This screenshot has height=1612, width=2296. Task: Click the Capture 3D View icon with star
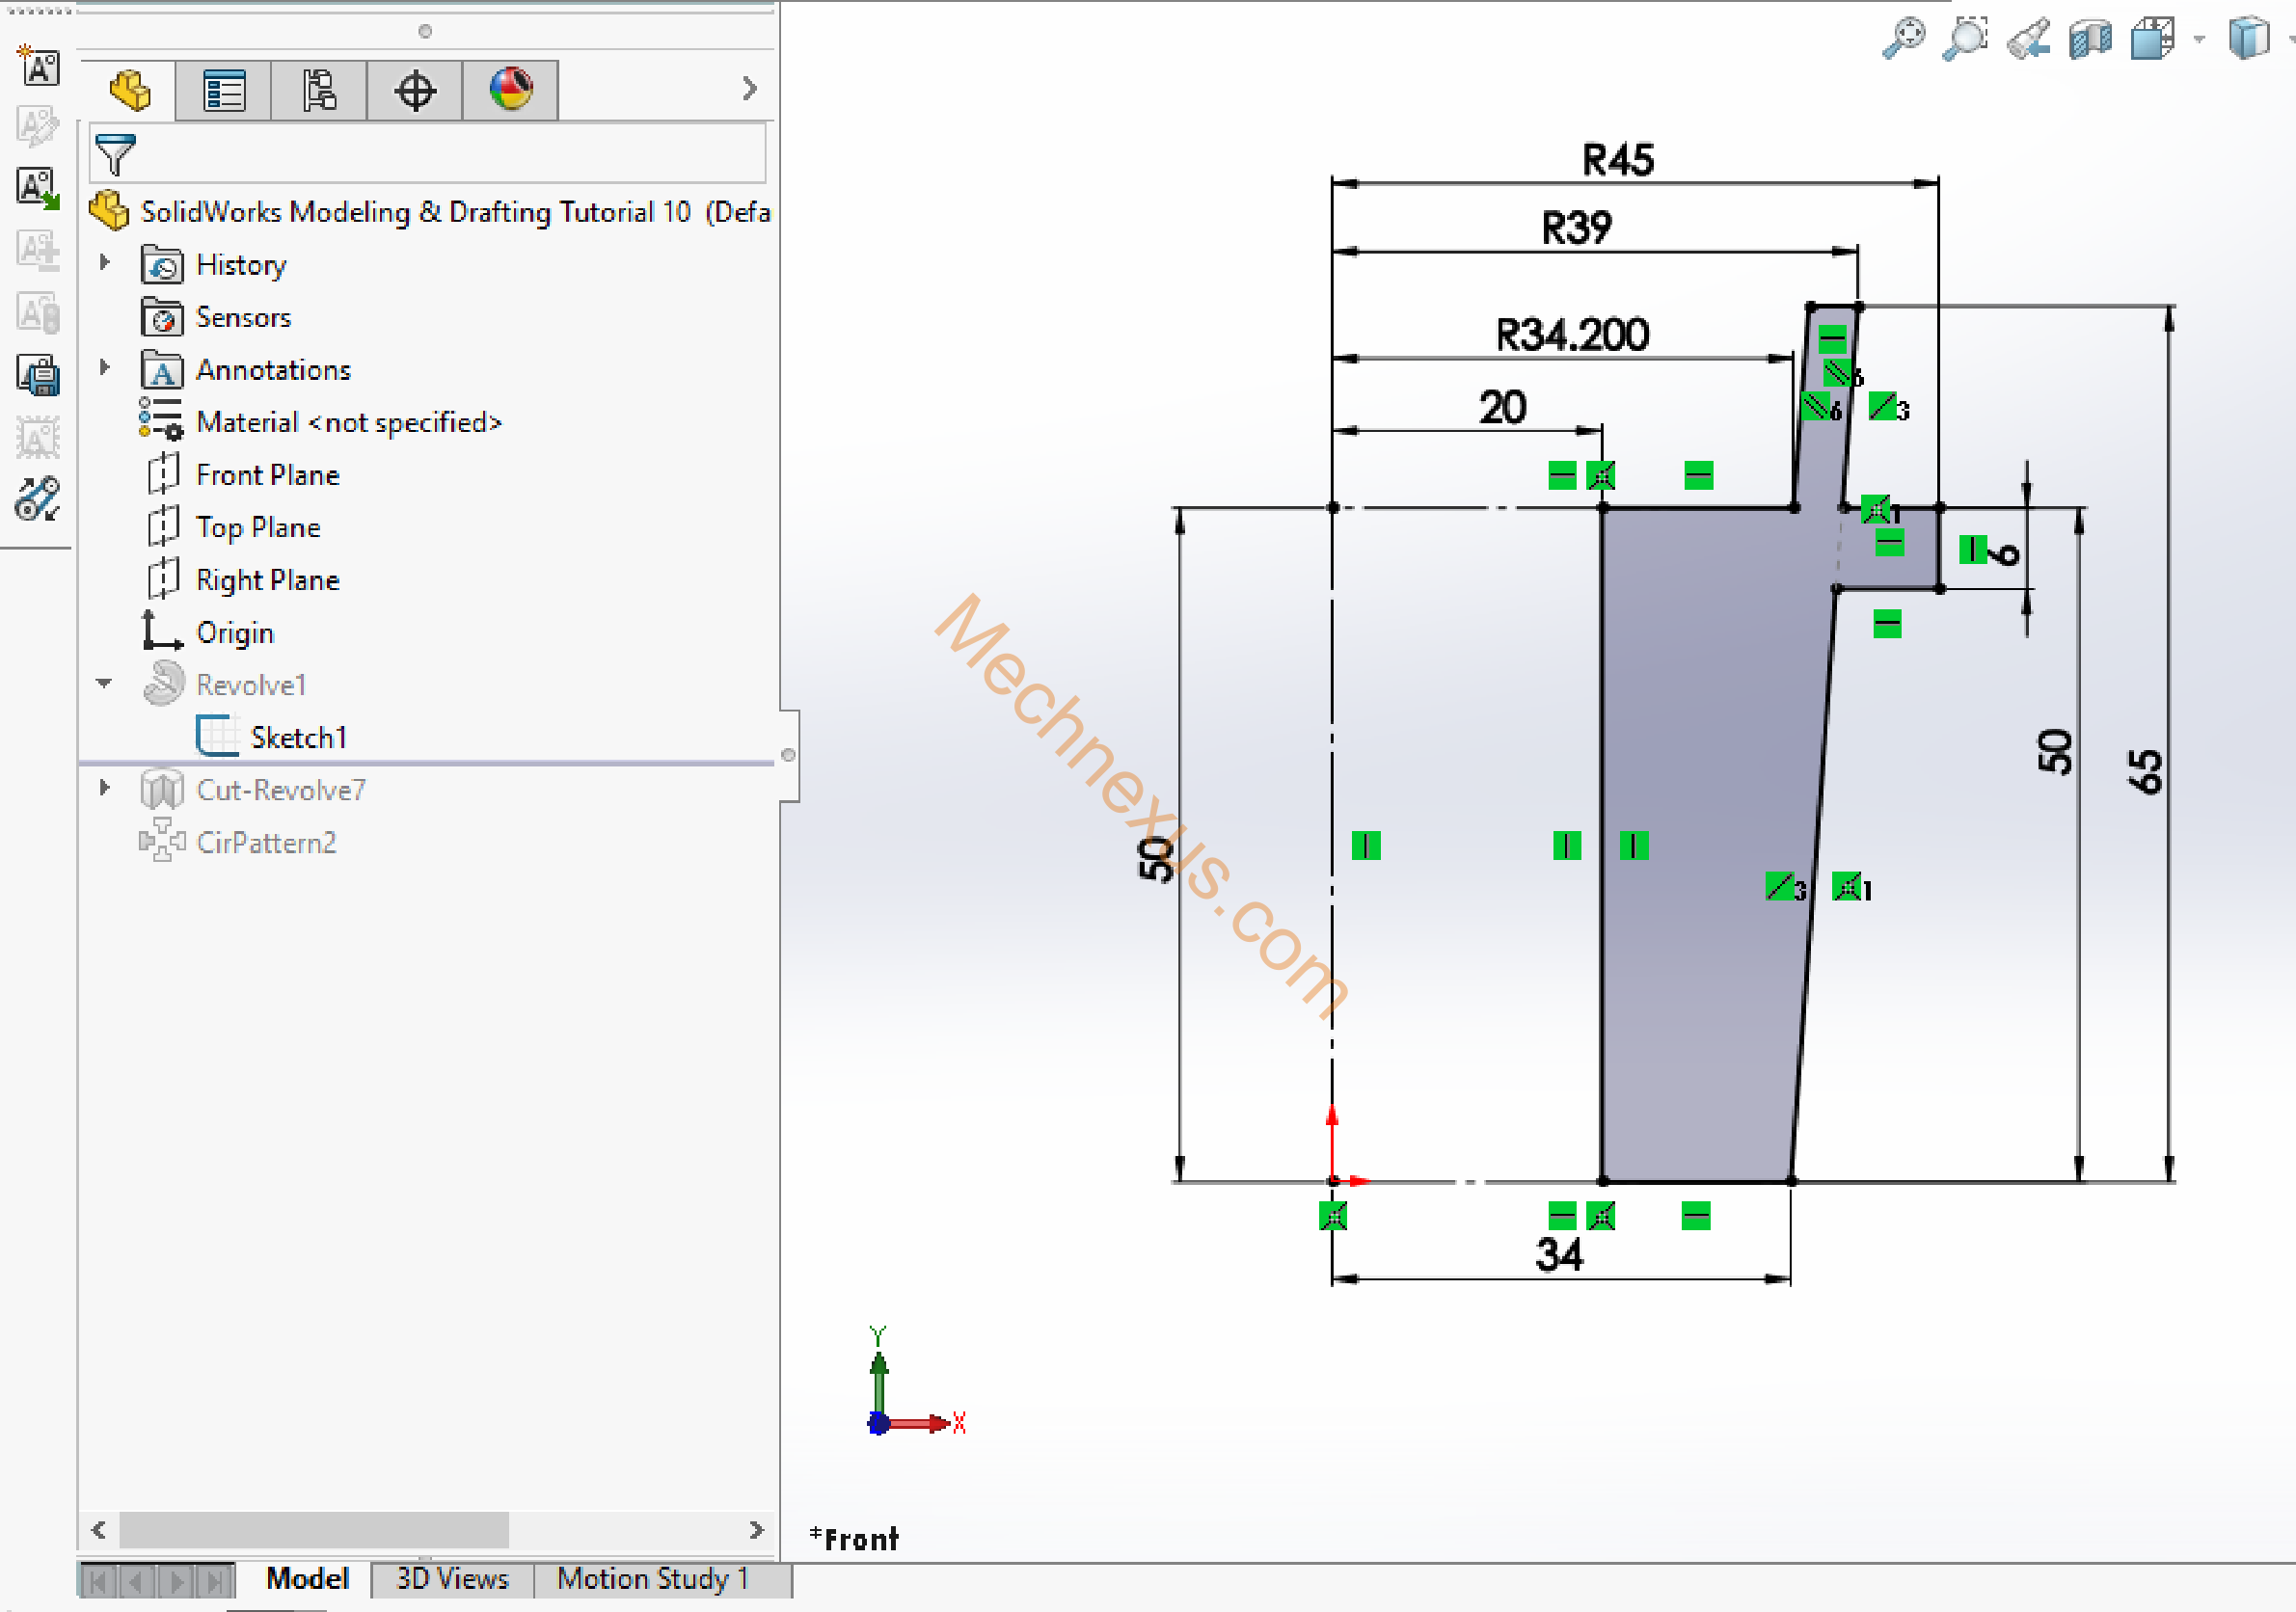[x=38, y=66]
